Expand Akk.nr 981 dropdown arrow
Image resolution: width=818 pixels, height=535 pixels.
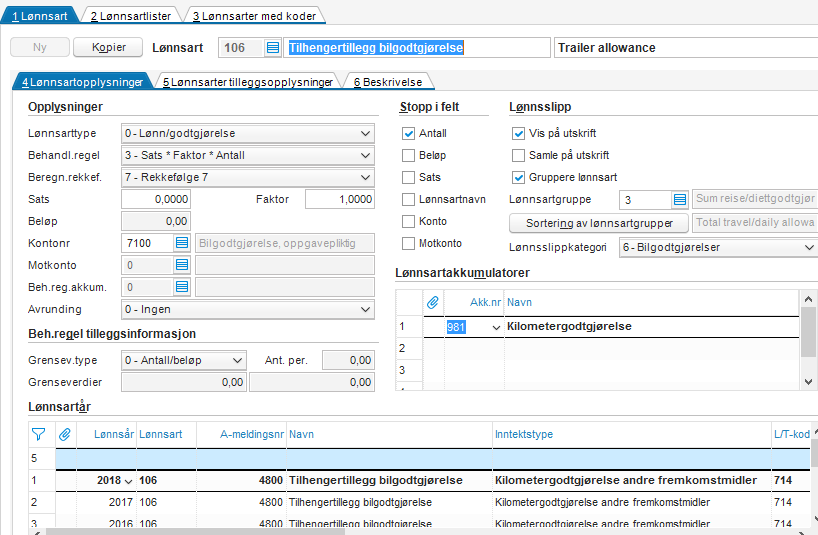(x=496, y=327)
